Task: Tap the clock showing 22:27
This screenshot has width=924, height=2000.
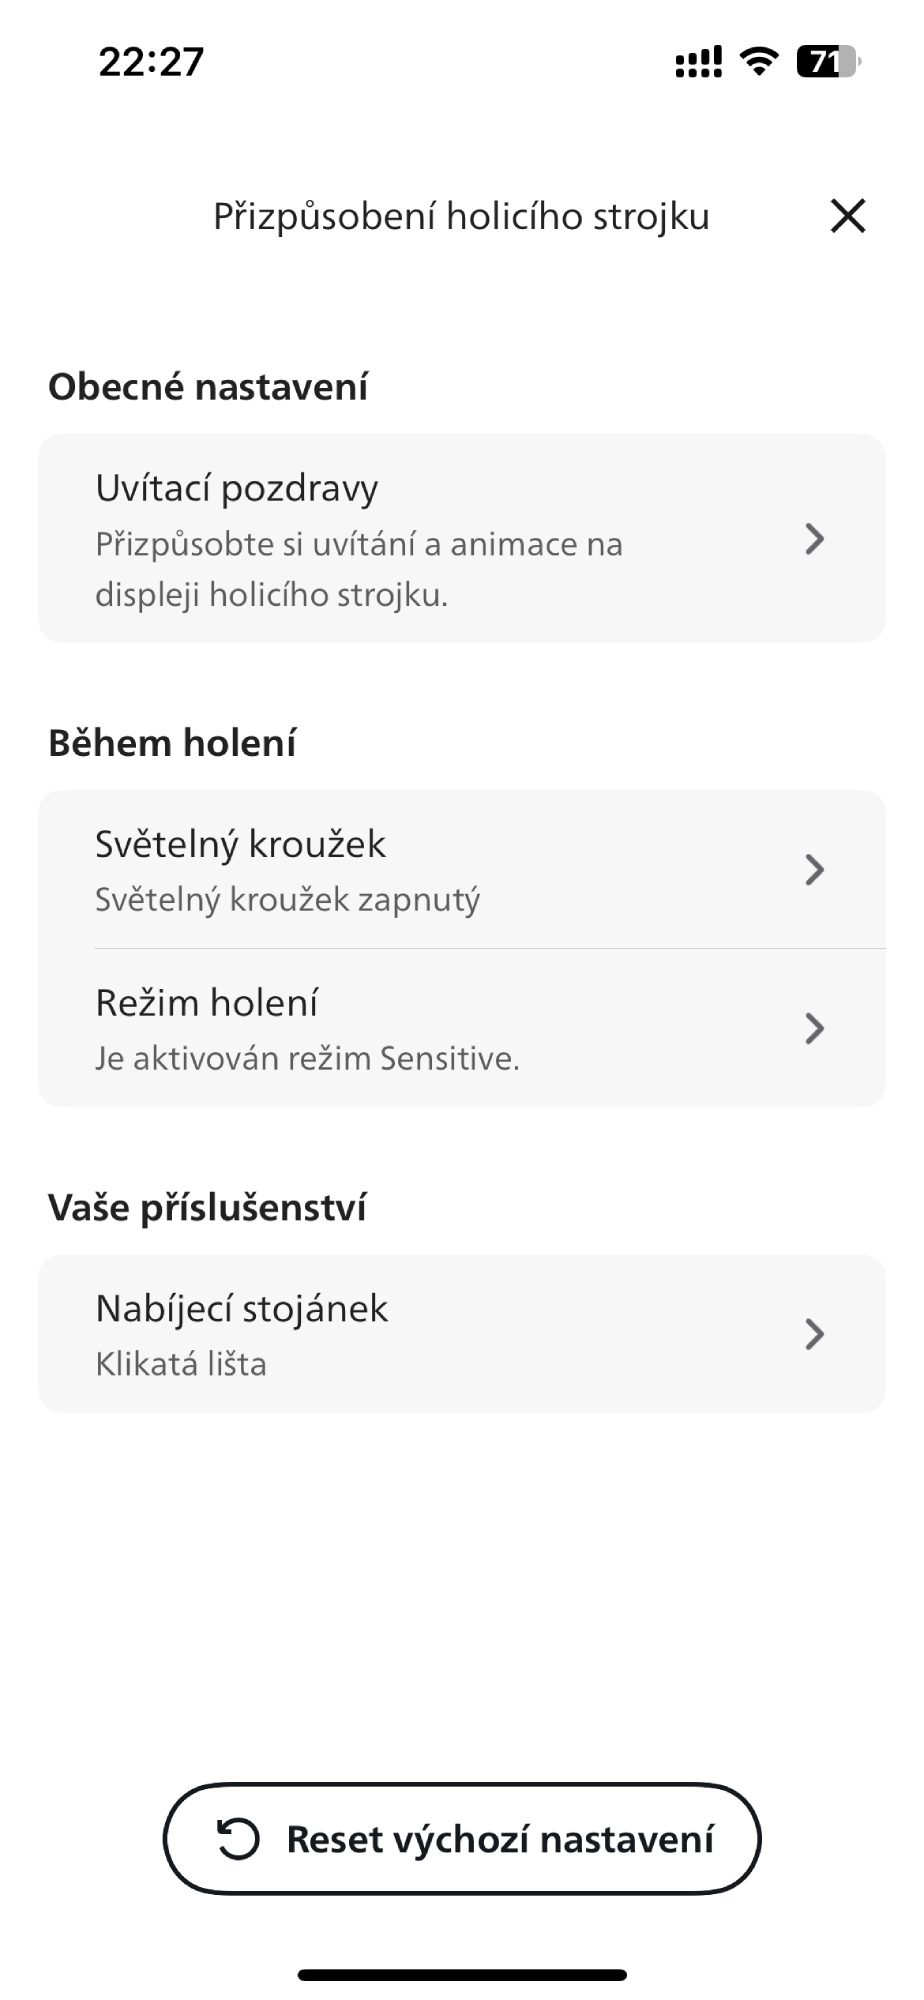Action: [x=151, y=62]
